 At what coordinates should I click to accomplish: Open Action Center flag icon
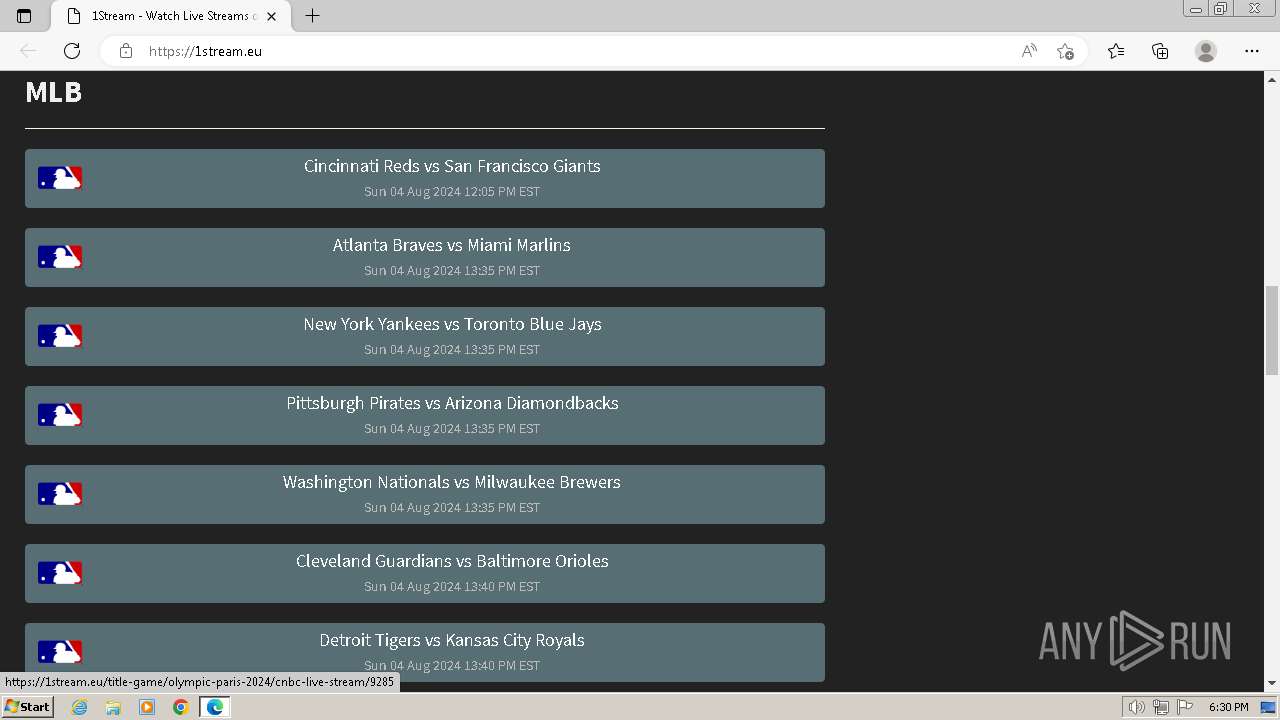point(1185,707)
